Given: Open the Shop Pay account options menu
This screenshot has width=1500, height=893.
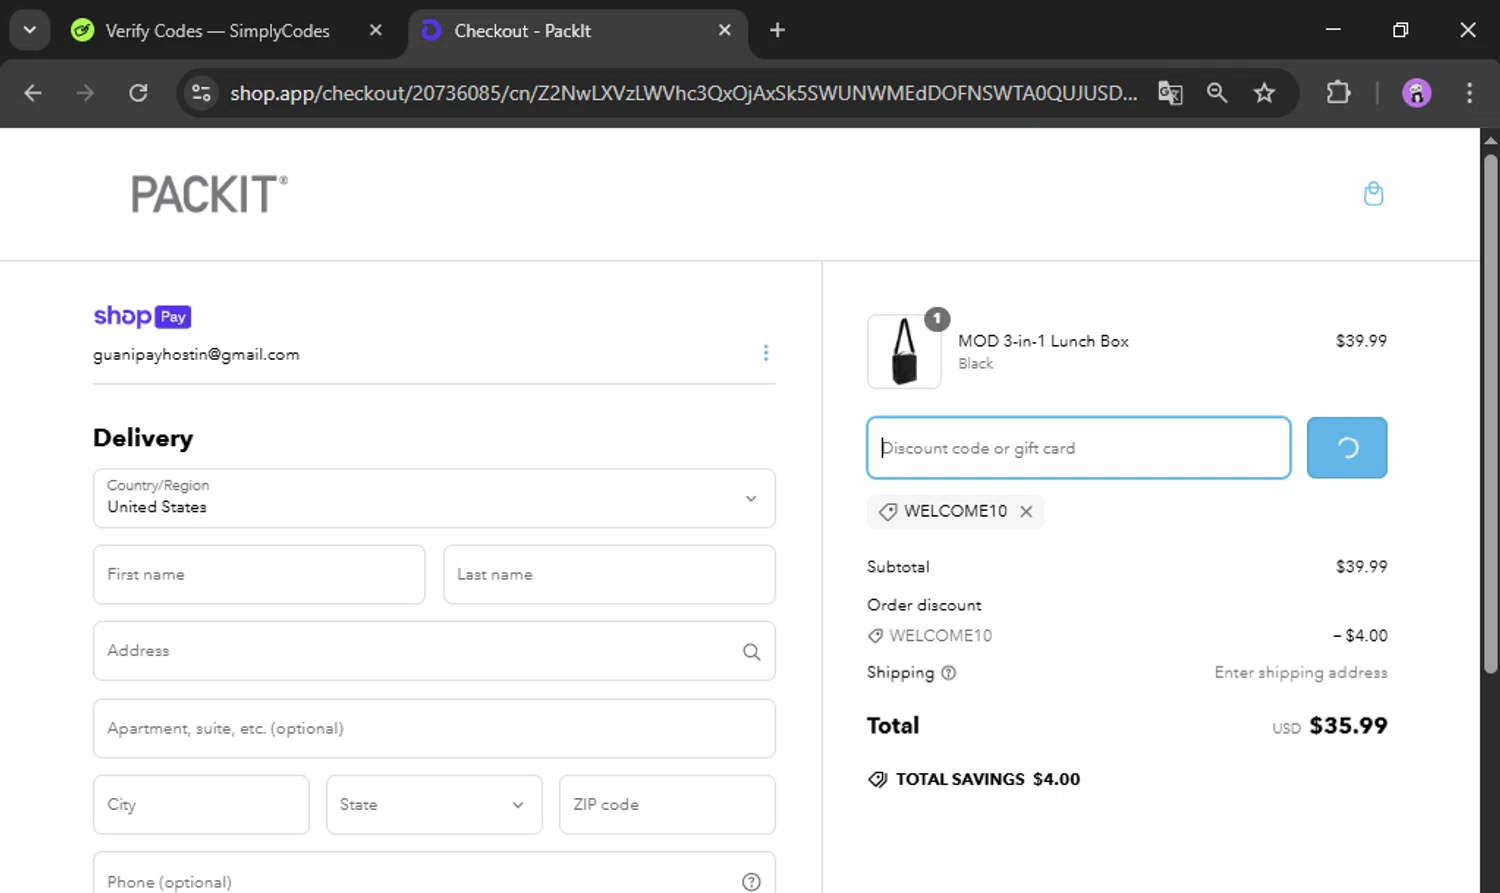Looking at the screenshot, I should pyautogui.click(x=766, y=353).
